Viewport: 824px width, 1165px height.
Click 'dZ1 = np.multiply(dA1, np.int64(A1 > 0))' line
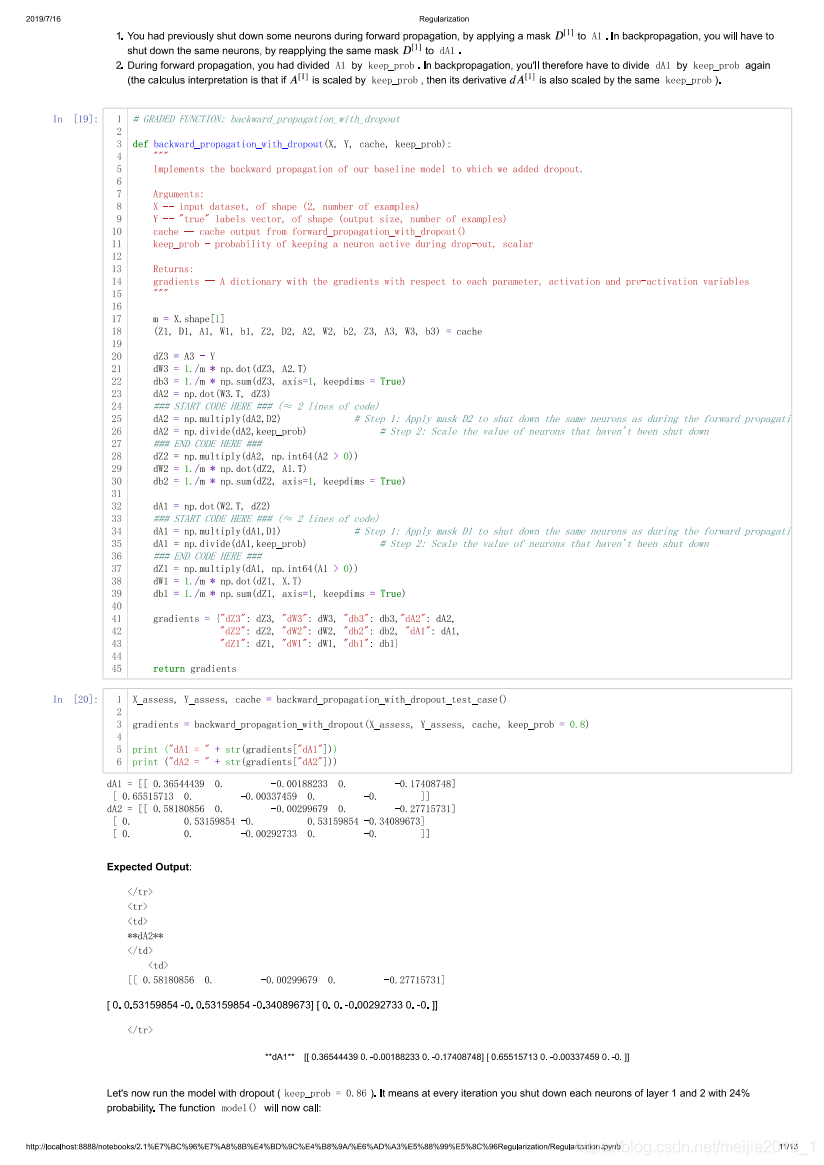click(255, 569)
